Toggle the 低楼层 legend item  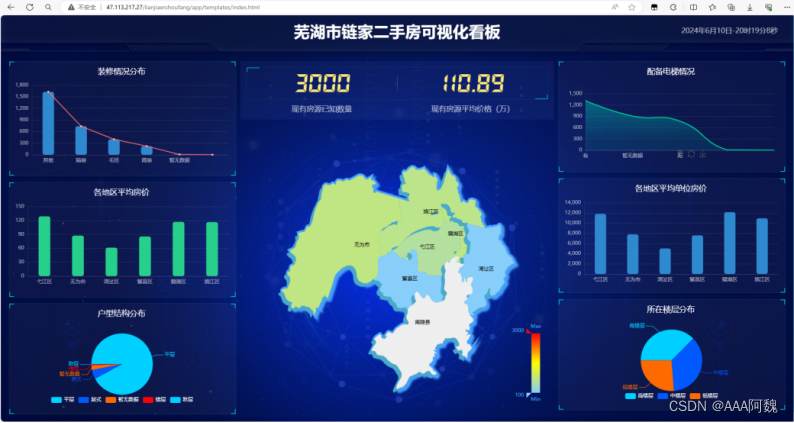(703, 395)
